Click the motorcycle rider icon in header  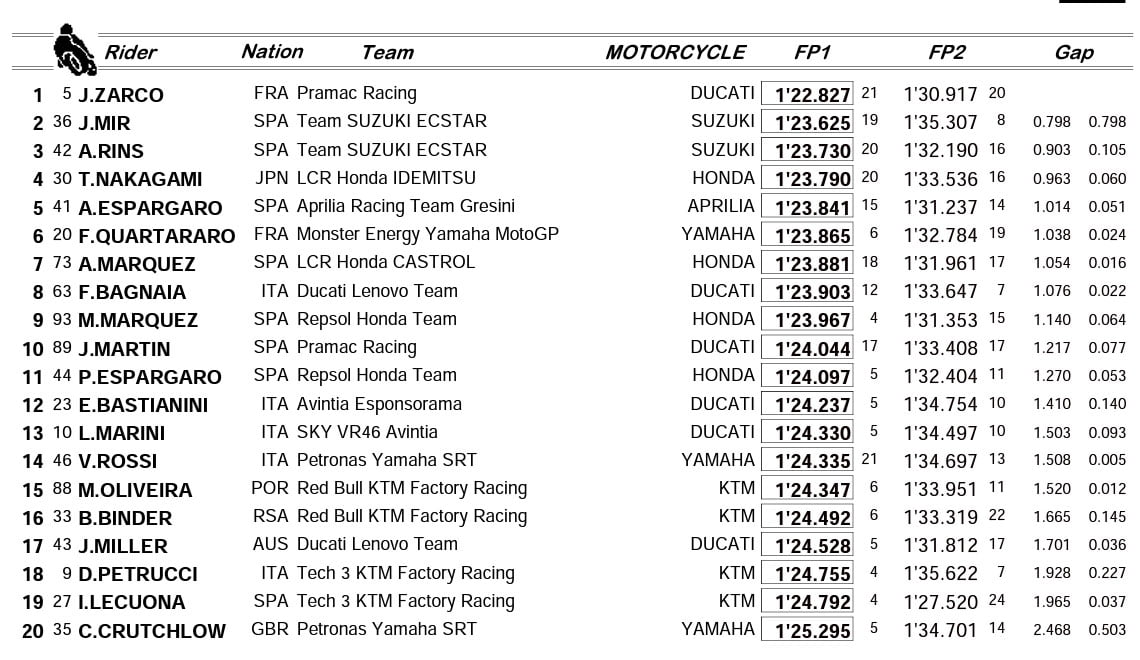click(x=72, y=50)
